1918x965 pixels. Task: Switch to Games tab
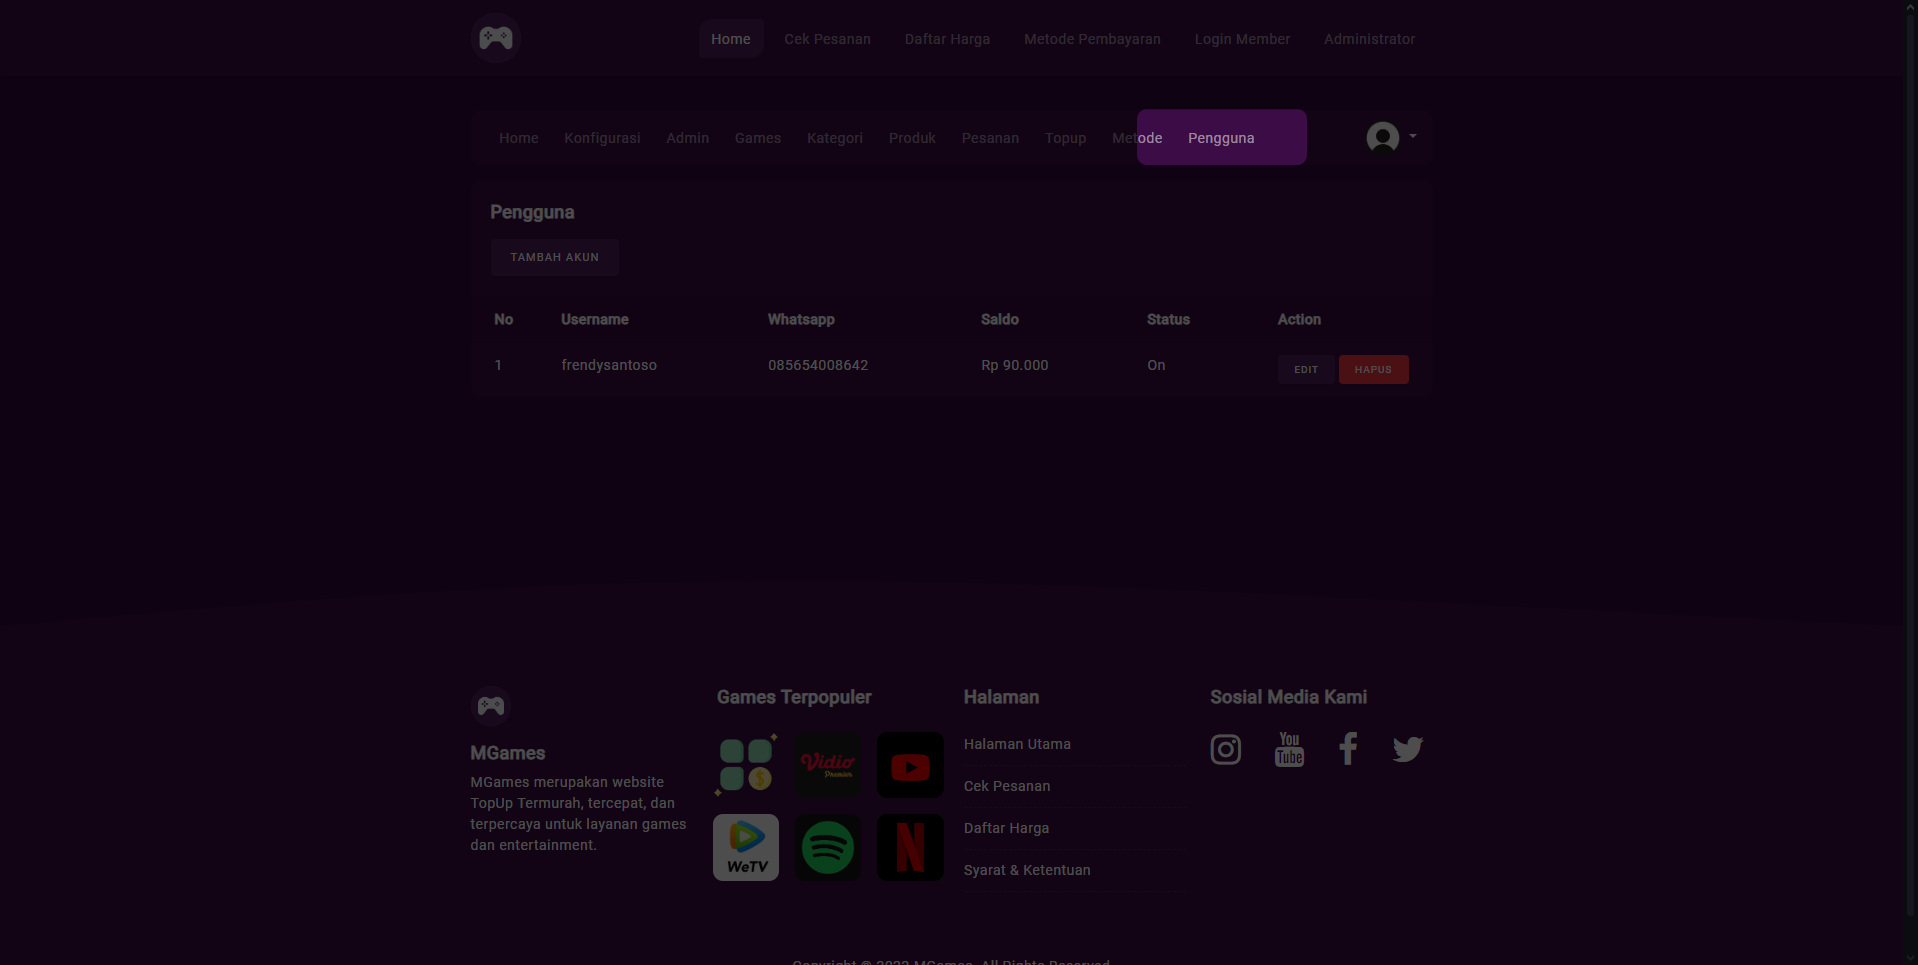[758, 138]
